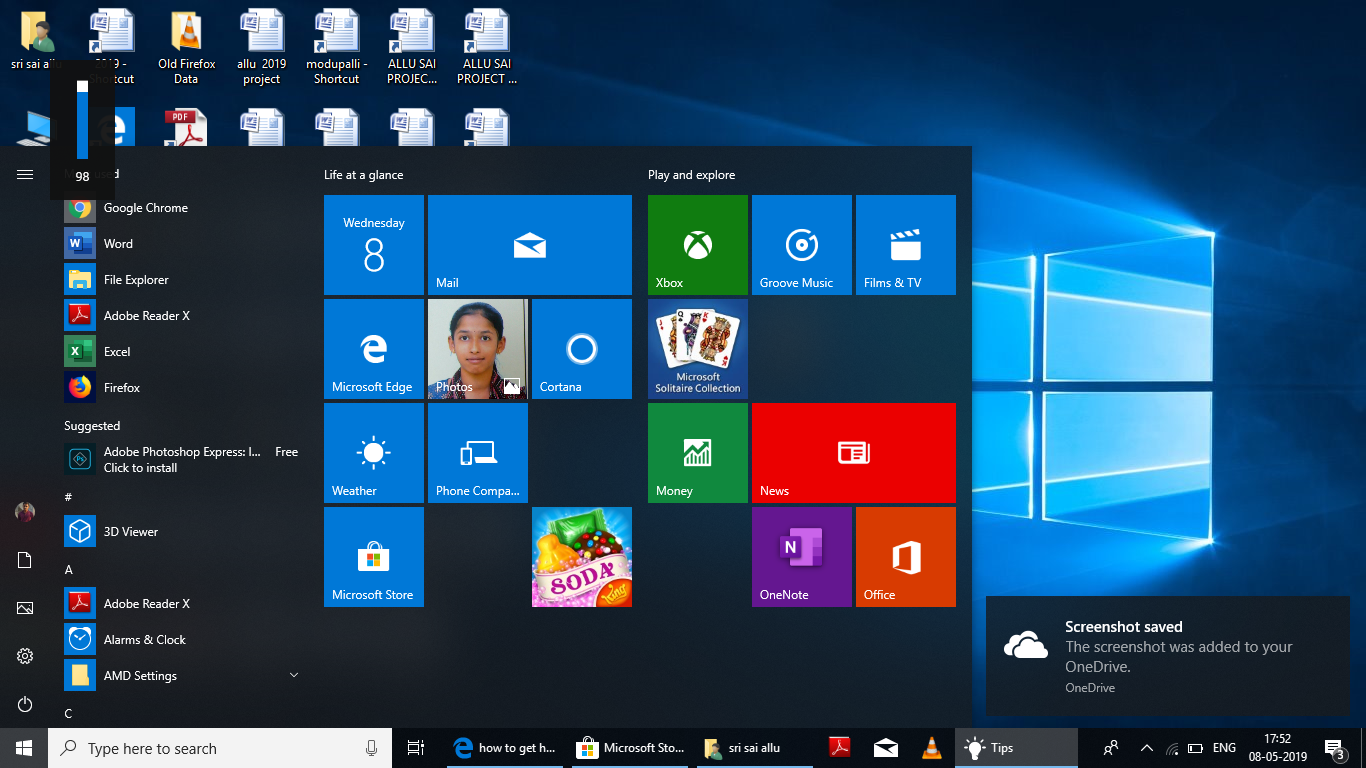Switch to Edge 'how to get h...' taskbar window
Viewport: 1366px width, 768px height.
click(506, 748)
